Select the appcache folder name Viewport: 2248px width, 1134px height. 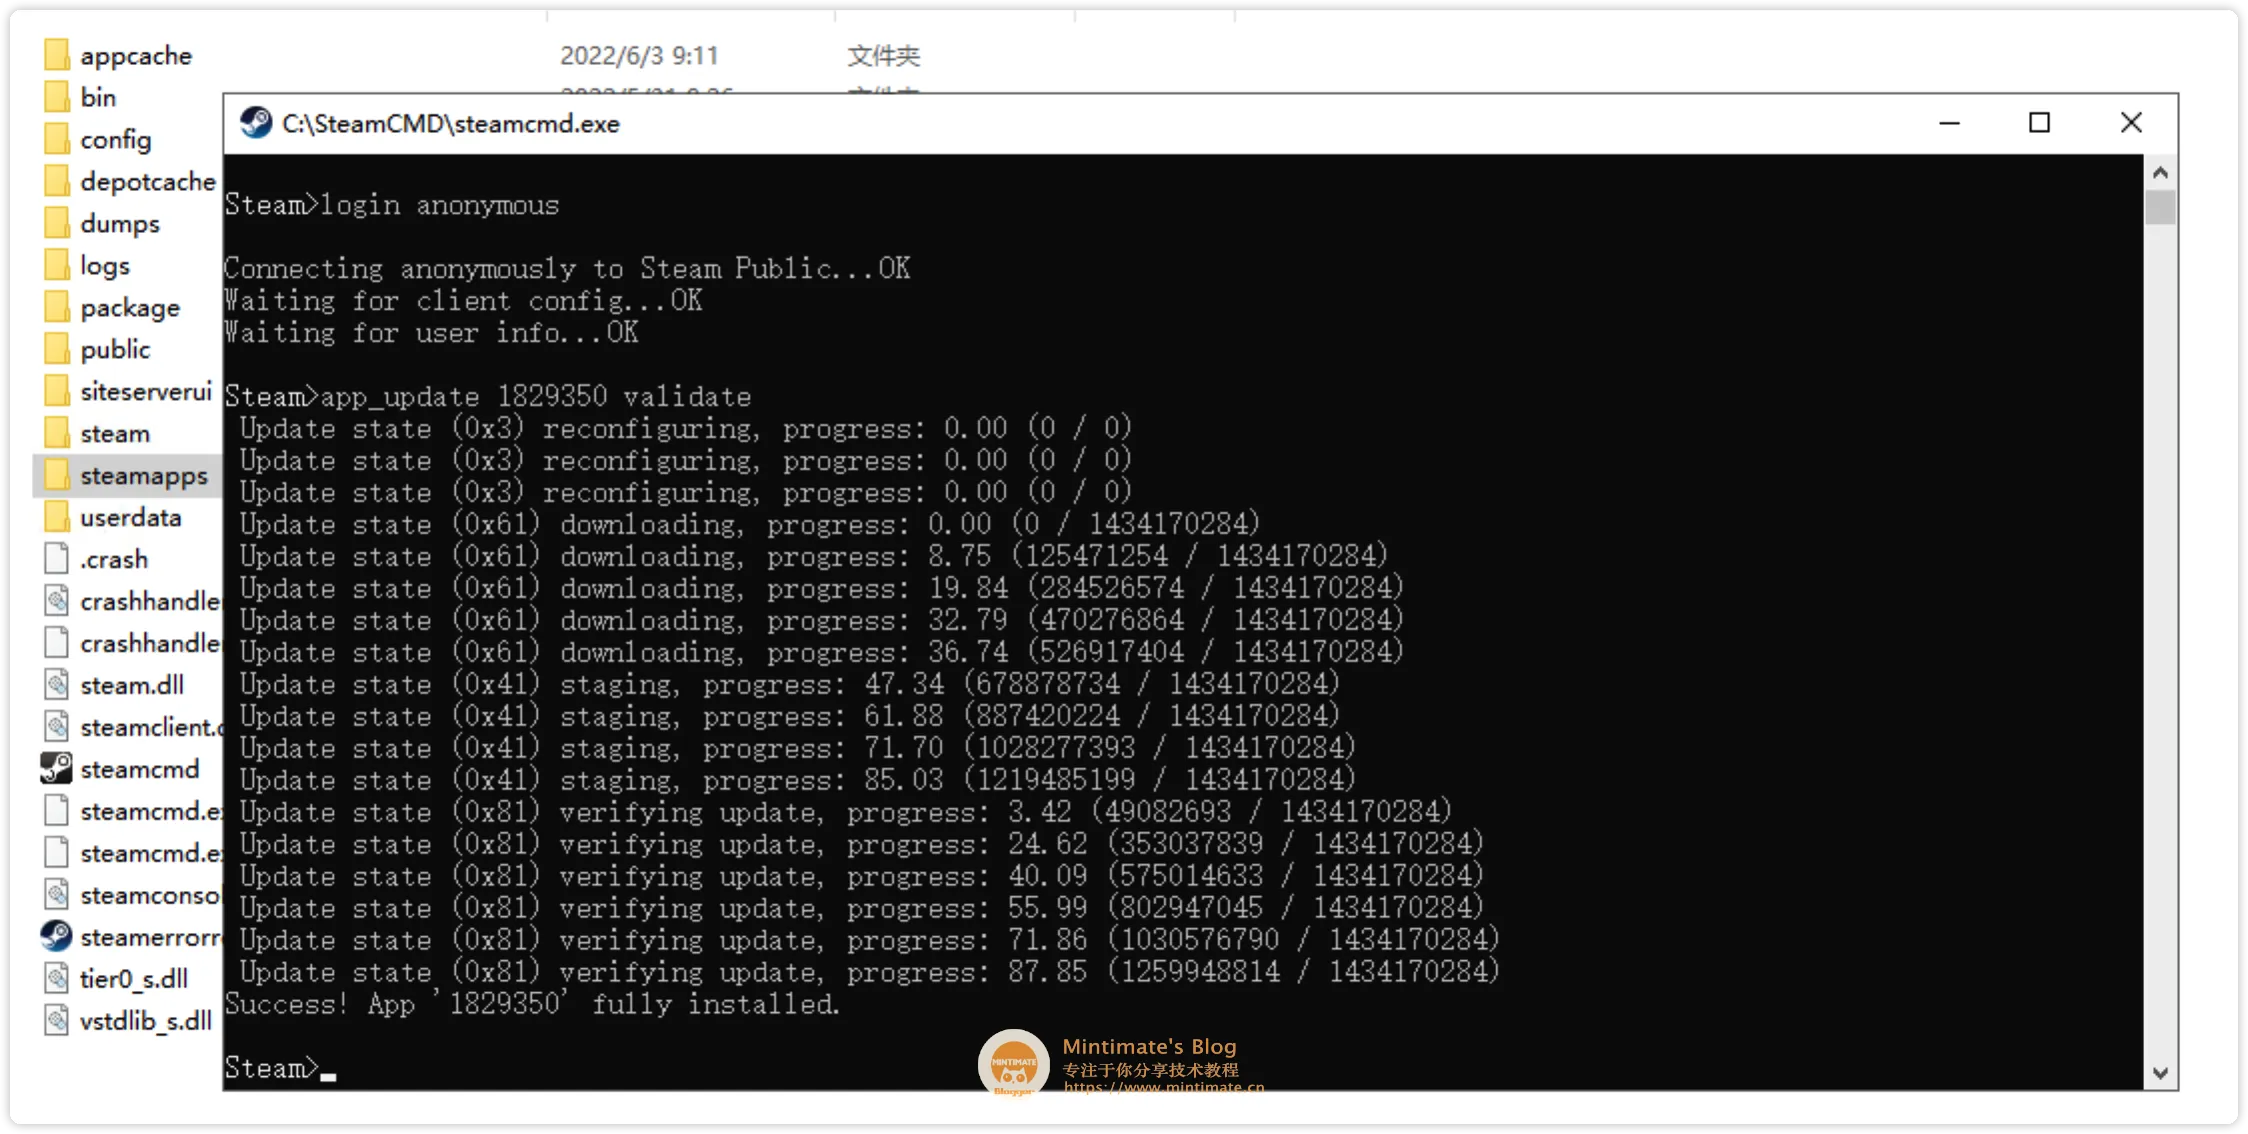[136, 56]
